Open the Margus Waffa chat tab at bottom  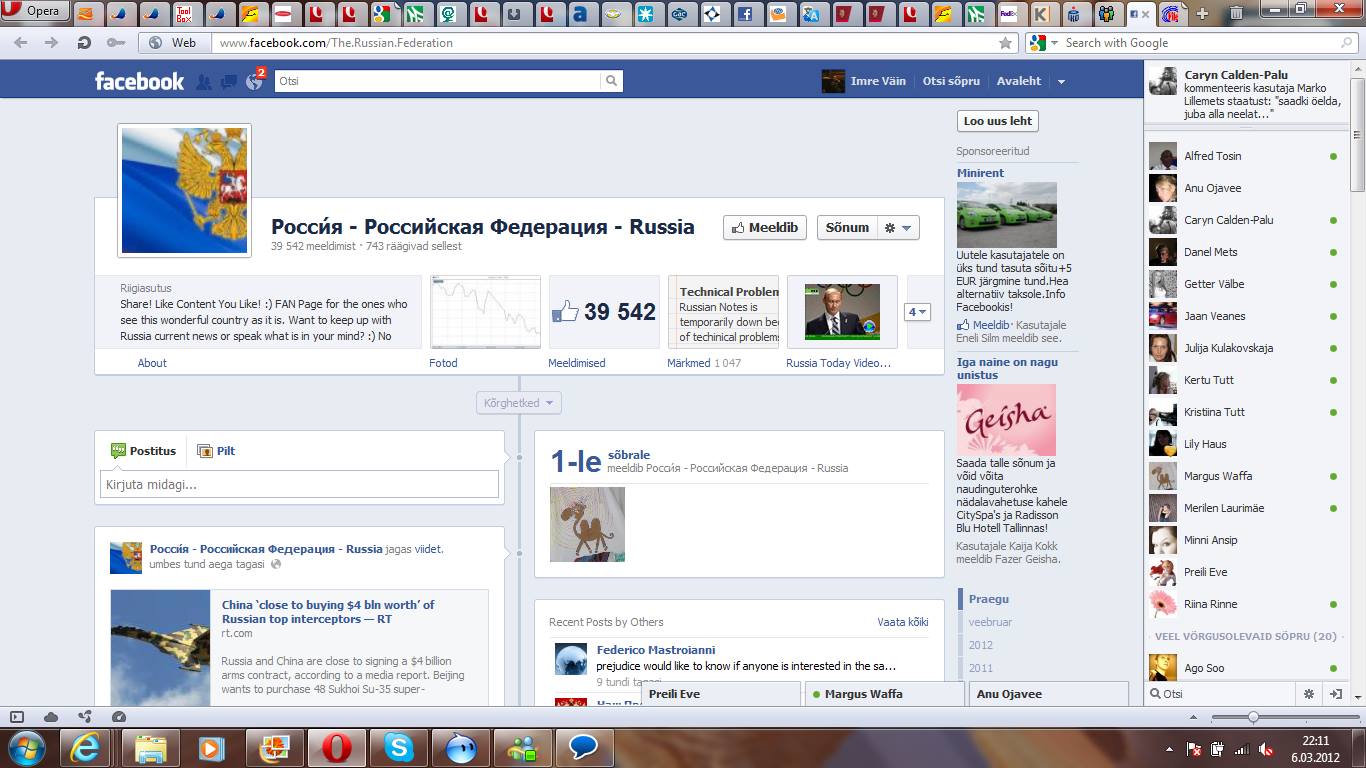point(885,694)
